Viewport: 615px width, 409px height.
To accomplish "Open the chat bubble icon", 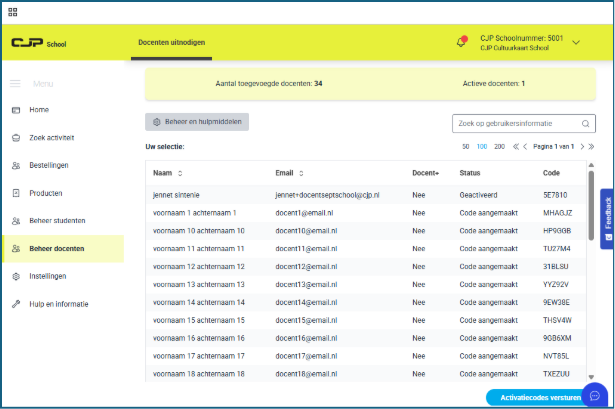I will 595,396.
